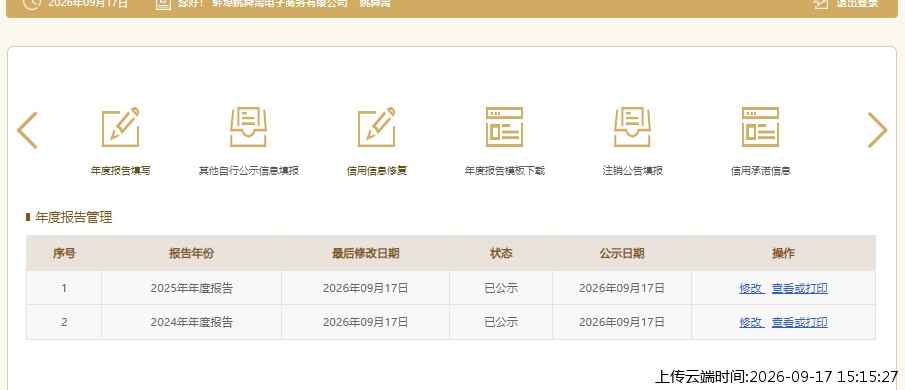Open the 年度报告填写 pencil icon
Viewport: 905px width, 390px height.
tap(121, 127)
